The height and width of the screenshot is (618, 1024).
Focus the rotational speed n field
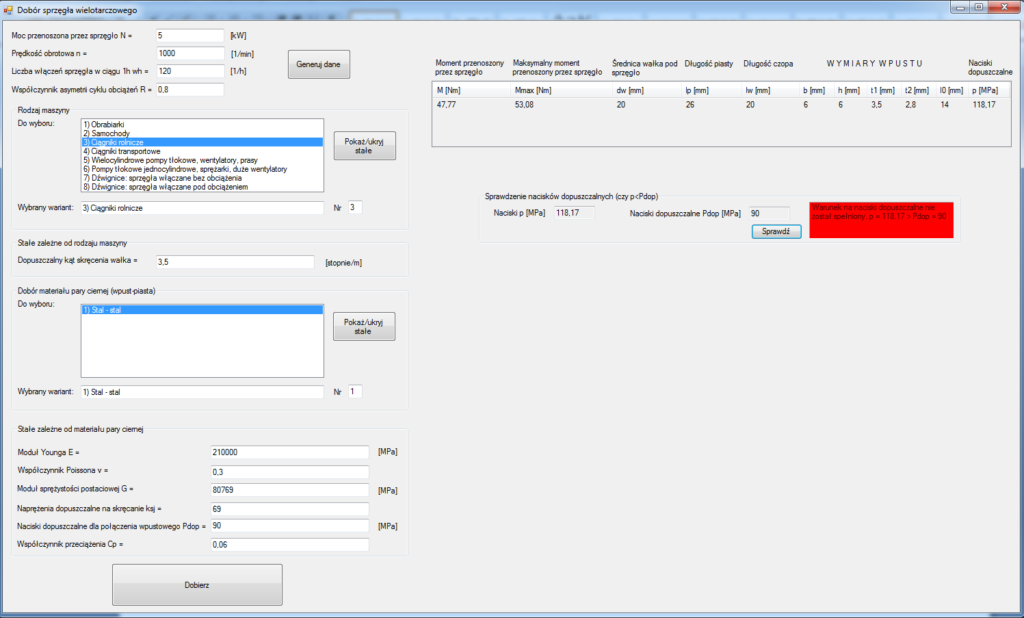point(190,54)
